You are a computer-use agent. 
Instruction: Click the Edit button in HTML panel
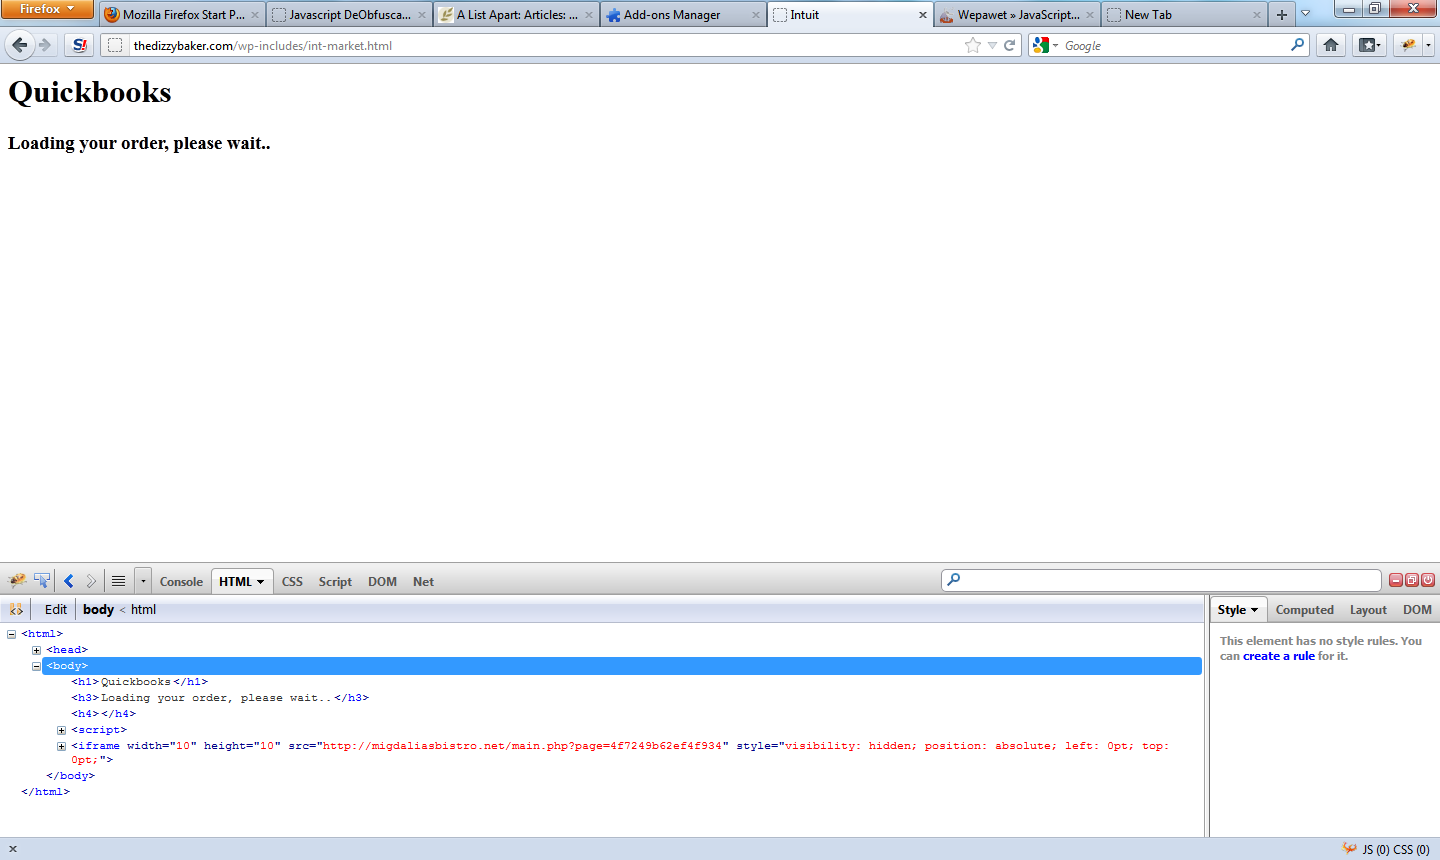click(56, 609)
